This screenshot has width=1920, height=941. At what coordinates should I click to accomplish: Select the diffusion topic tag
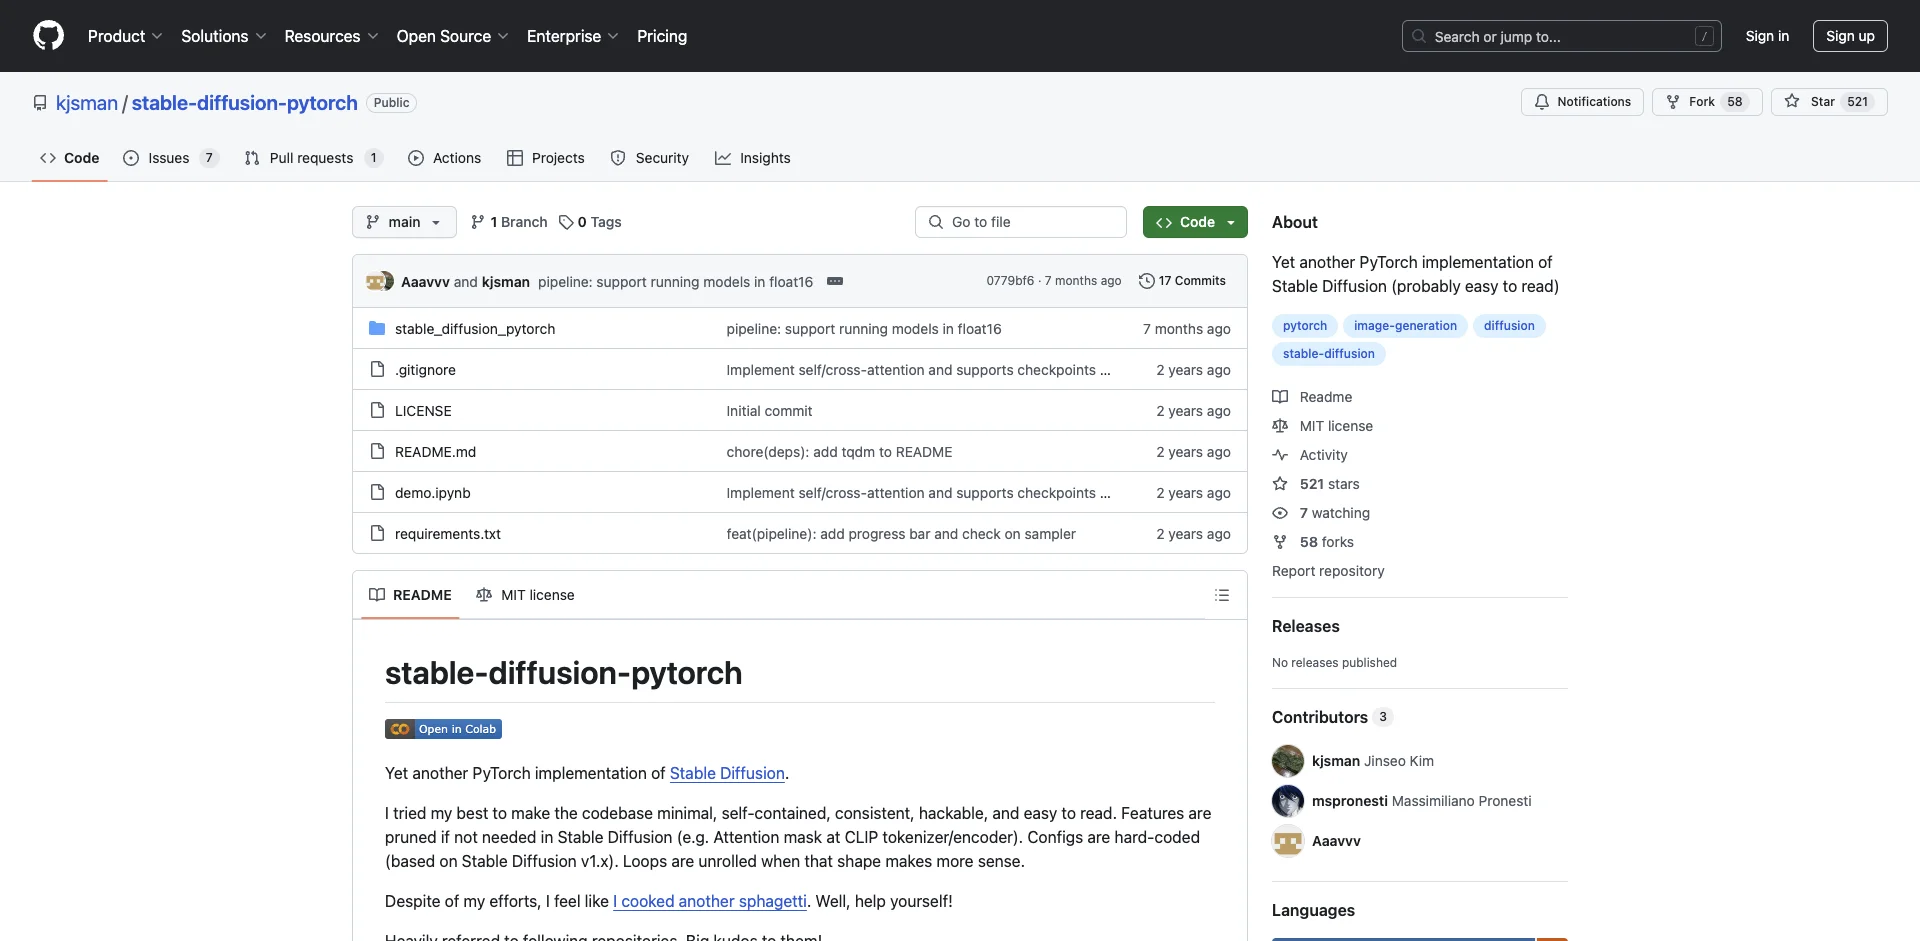click(x=1509, y=326)
